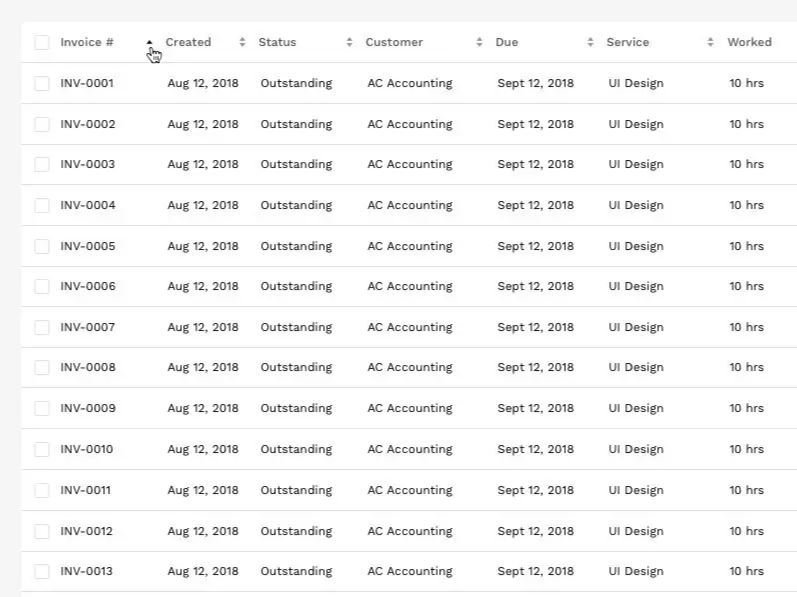Open invoice INV-0005
The height and width of the screenshot is (597, 797).
(87, 246)
